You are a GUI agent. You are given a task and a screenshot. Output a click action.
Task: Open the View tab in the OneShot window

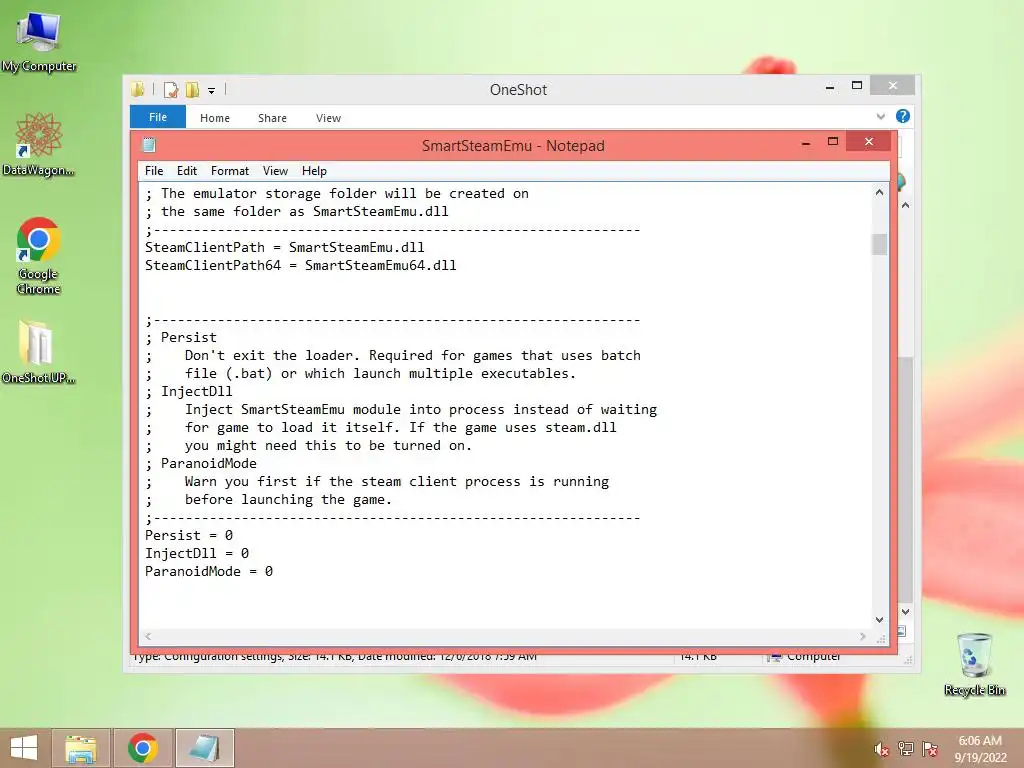point(328,118)
